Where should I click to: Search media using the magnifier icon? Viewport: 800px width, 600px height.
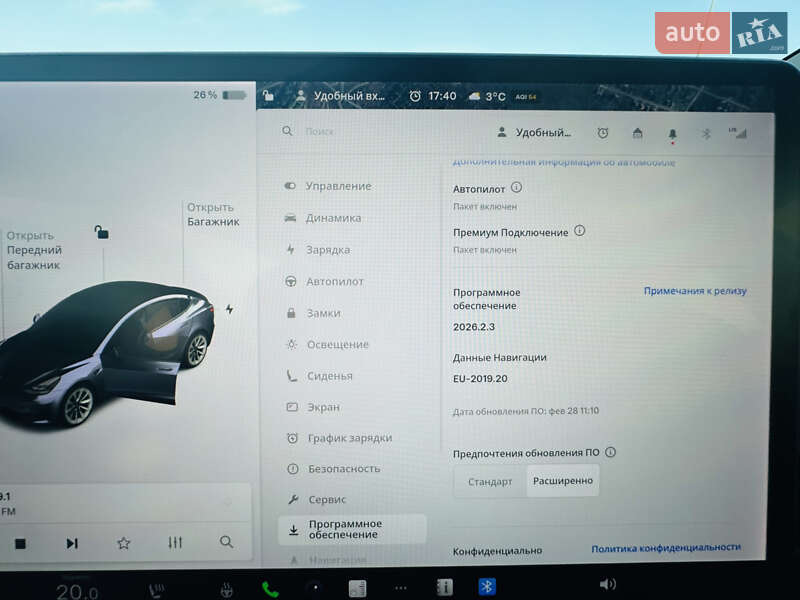point(225,541)
